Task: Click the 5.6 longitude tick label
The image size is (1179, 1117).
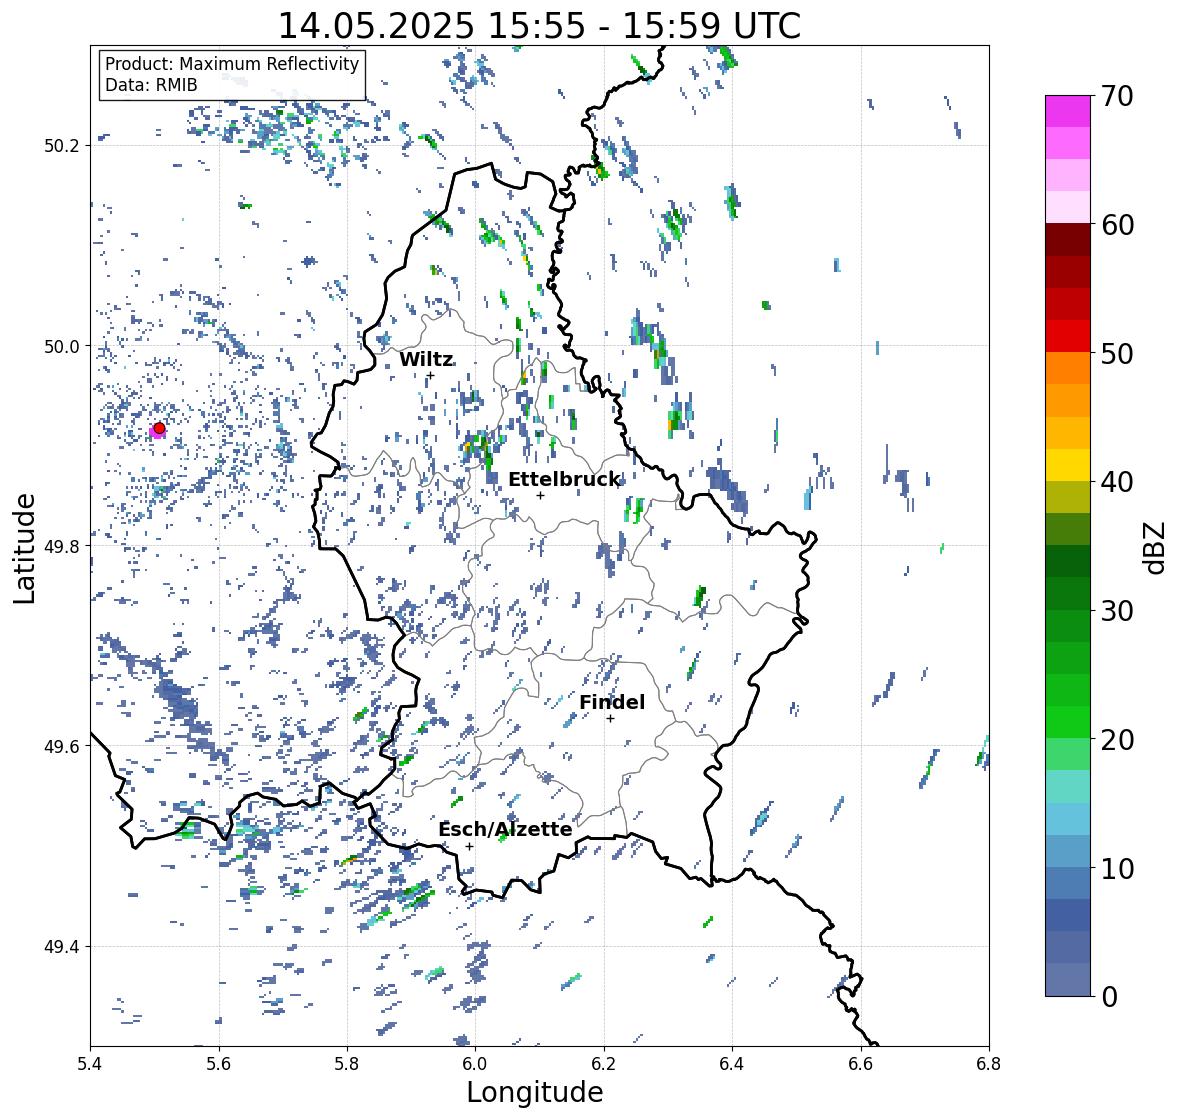Action: pos(219,1064)
